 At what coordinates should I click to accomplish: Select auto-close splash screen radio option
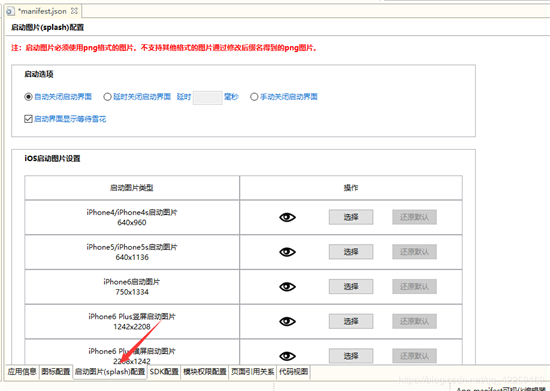(28, 97)
